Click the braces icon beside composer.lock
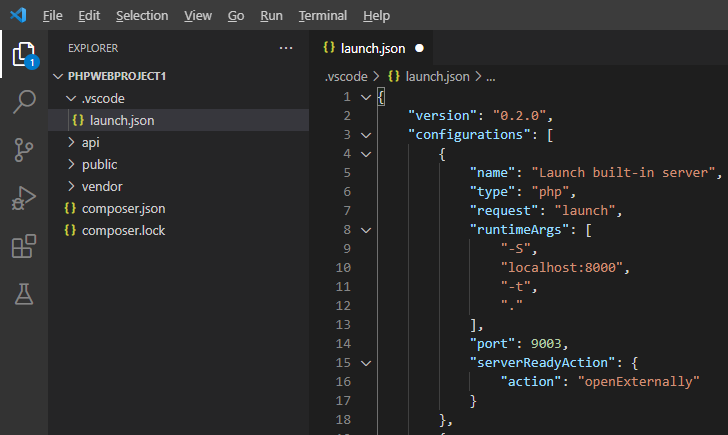Screen dimensions: 728x435 pyautogui.click(x=70, y=230)
